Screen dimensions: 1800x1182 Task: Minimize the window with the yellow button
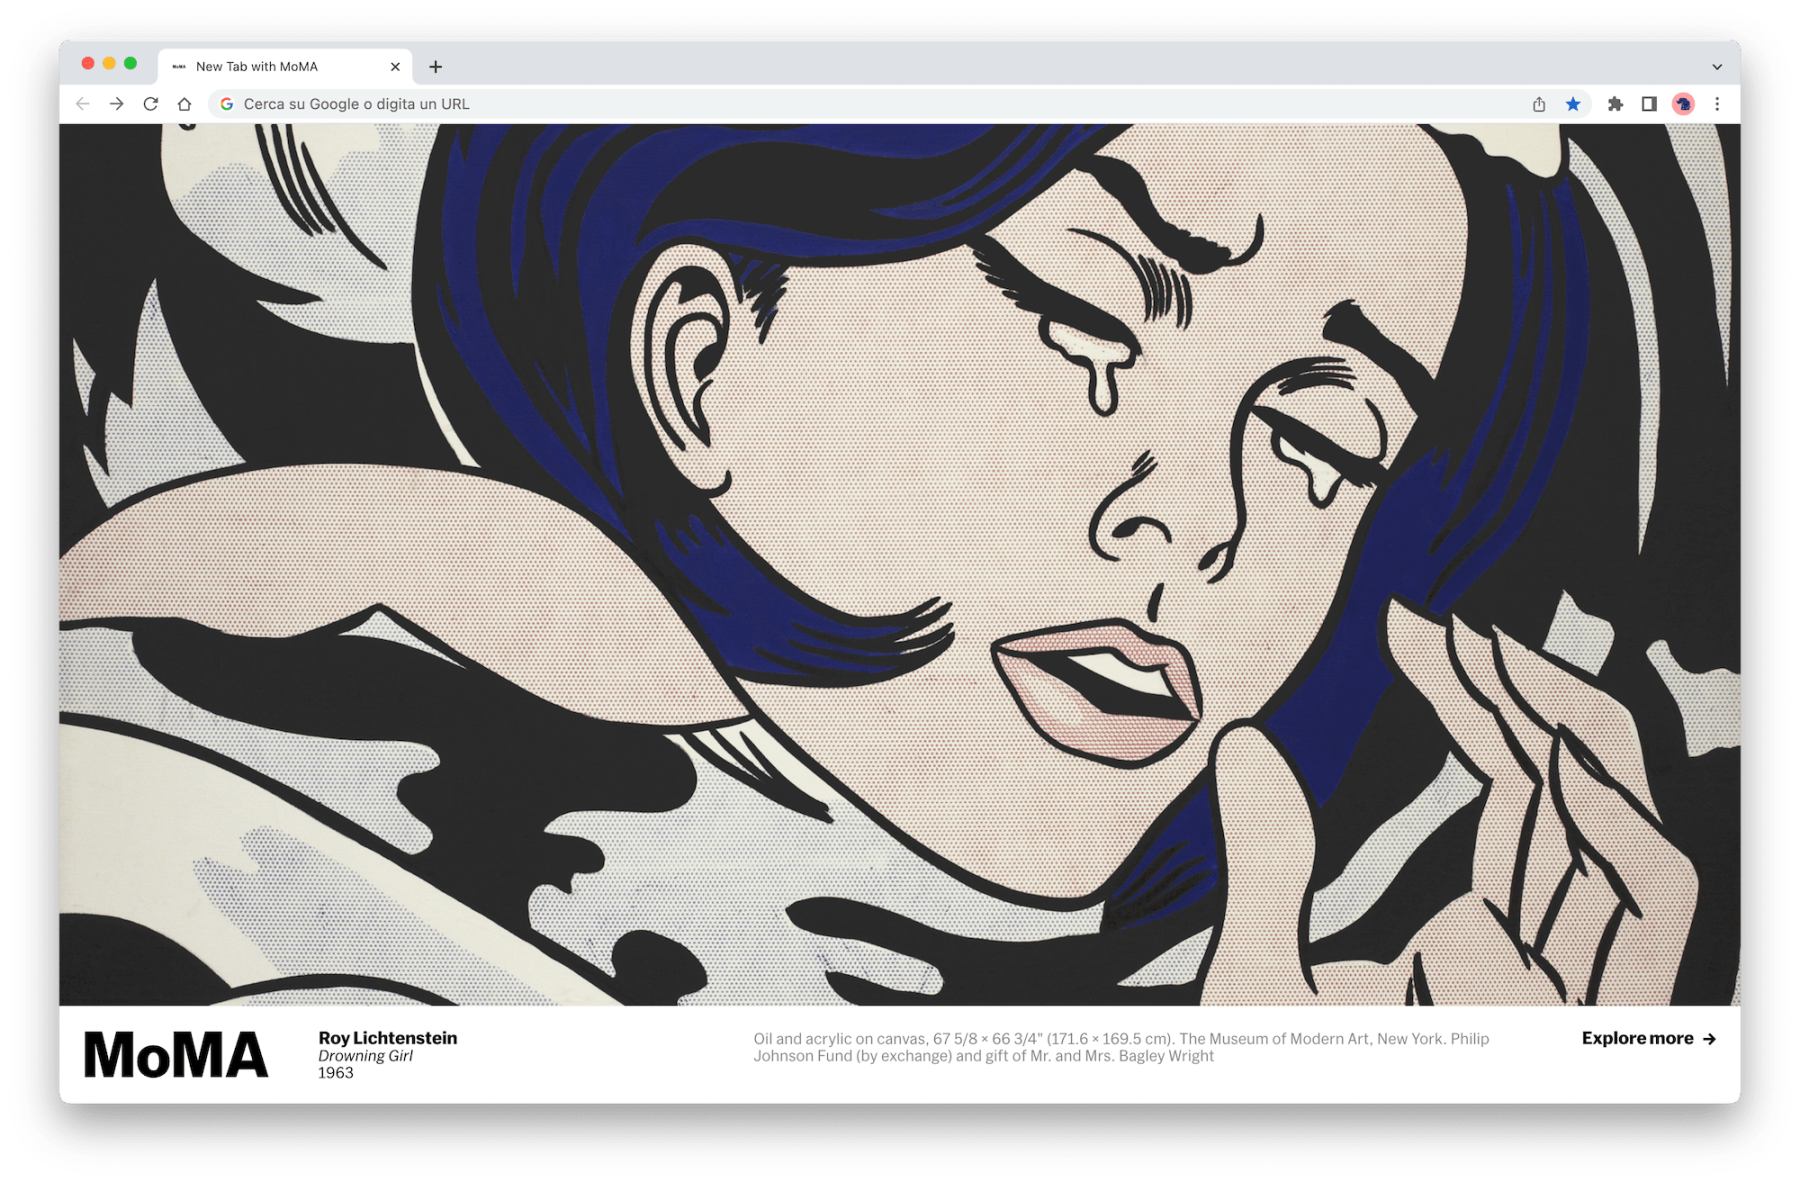tap(109, 64)
